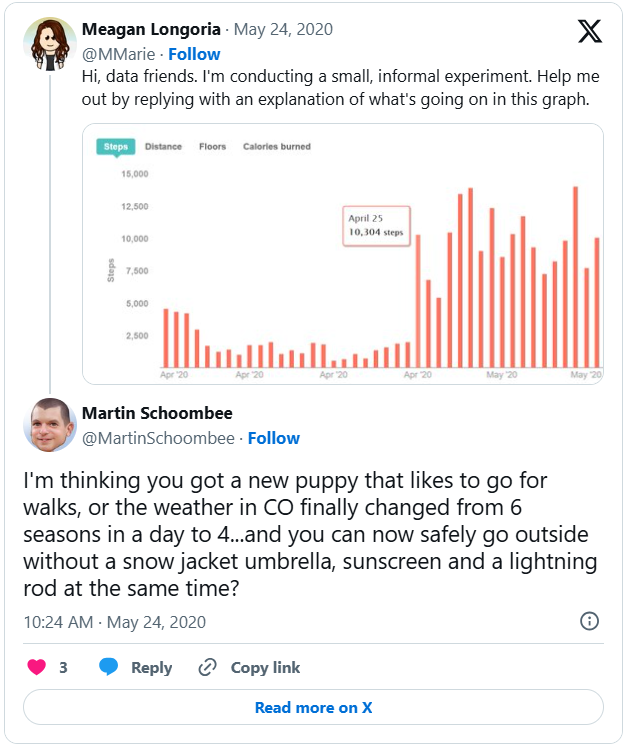The width and height of the screenshot is (627, 749).
Task: Click the Martin Schoombee name
Action: click(157, 413)
